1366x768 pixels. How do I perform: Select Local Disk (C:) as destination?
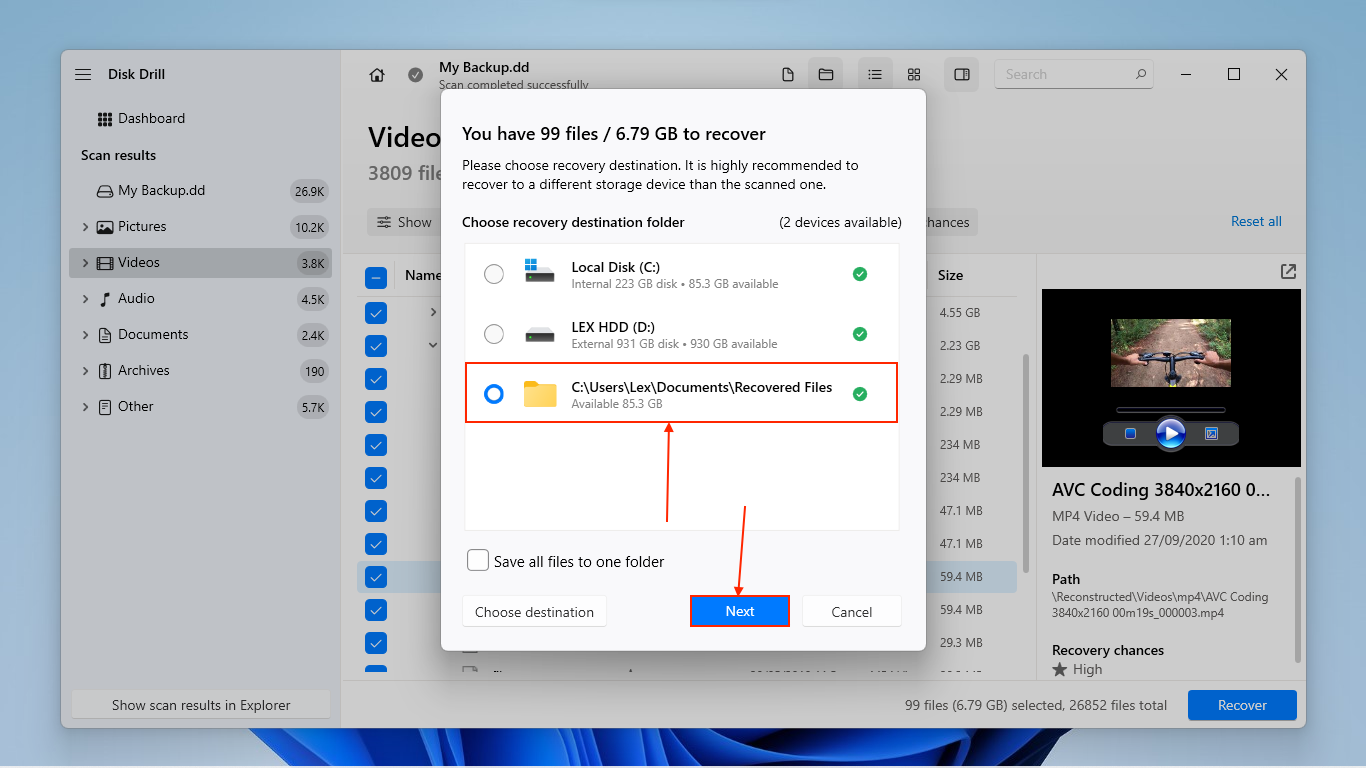[x=493, y=273]
